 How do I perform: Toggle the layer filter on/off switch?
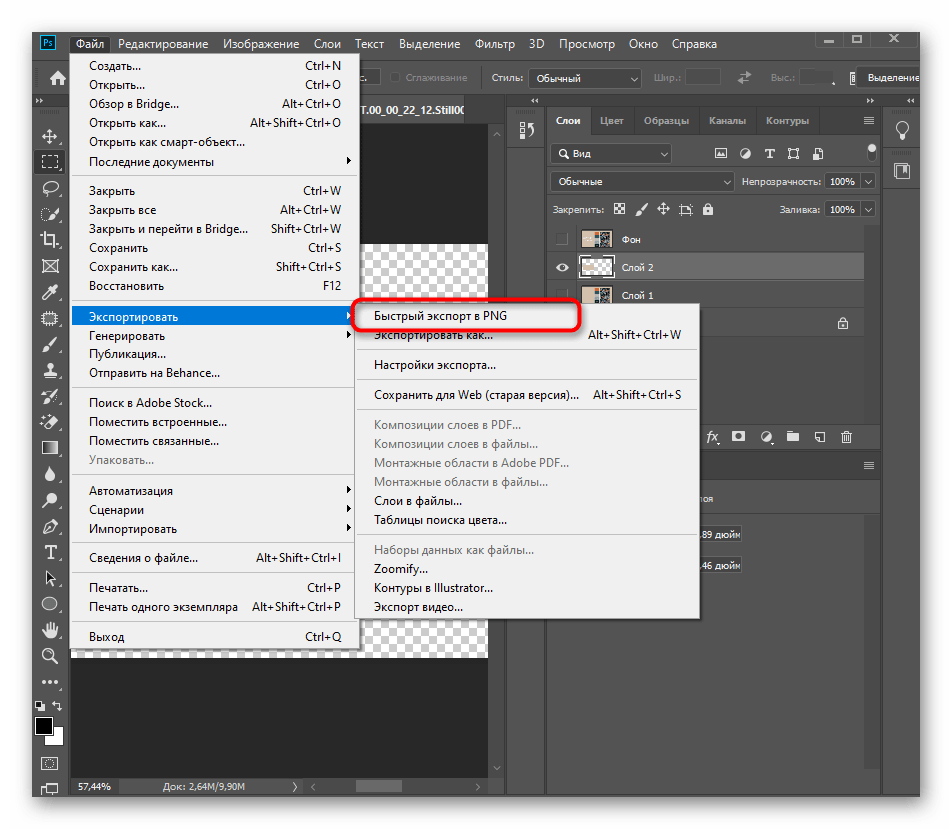click(872, 152)
